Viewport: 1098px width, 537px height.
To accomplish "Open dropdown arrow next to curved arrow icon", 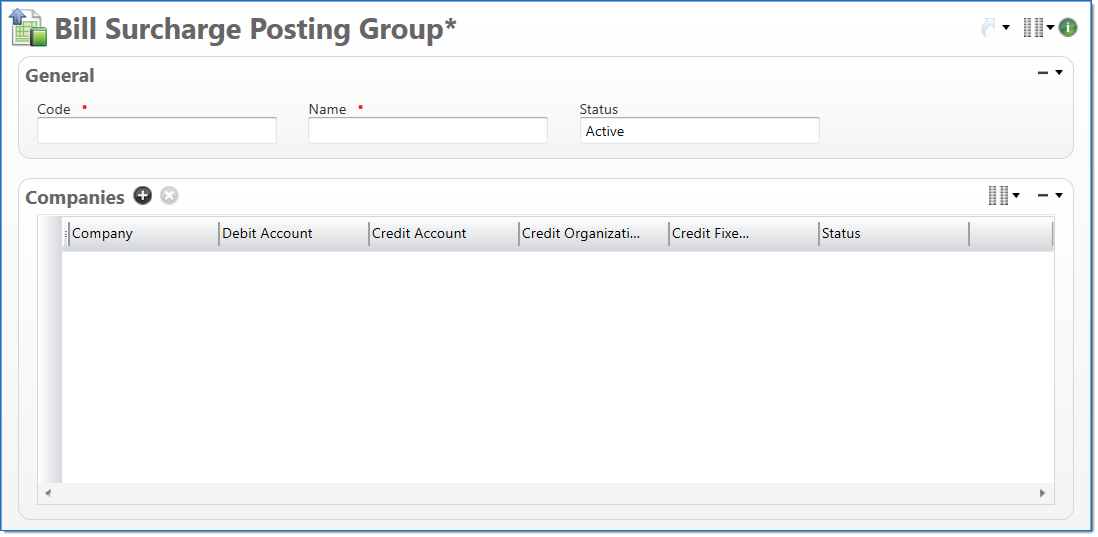I will pyautogui.click(x=1006, y=28).
